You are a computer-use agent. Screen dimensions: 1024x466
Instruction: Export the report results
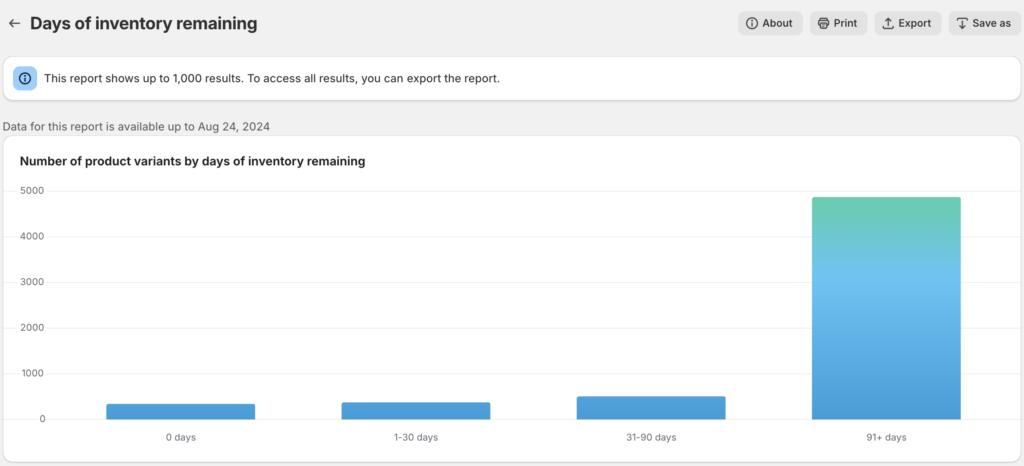click(908, 23)
